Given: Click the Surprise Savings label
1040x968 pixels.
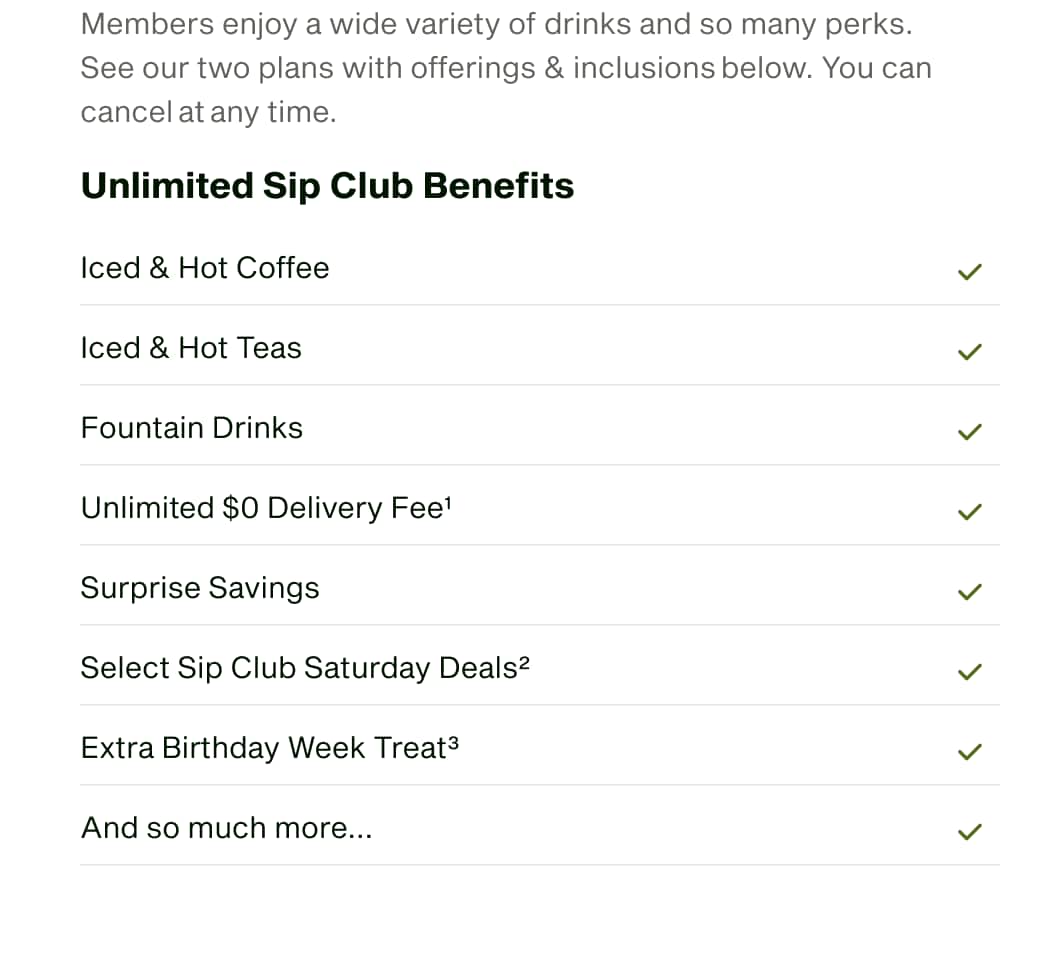Looking at the screenshot, I should point(200,588).
